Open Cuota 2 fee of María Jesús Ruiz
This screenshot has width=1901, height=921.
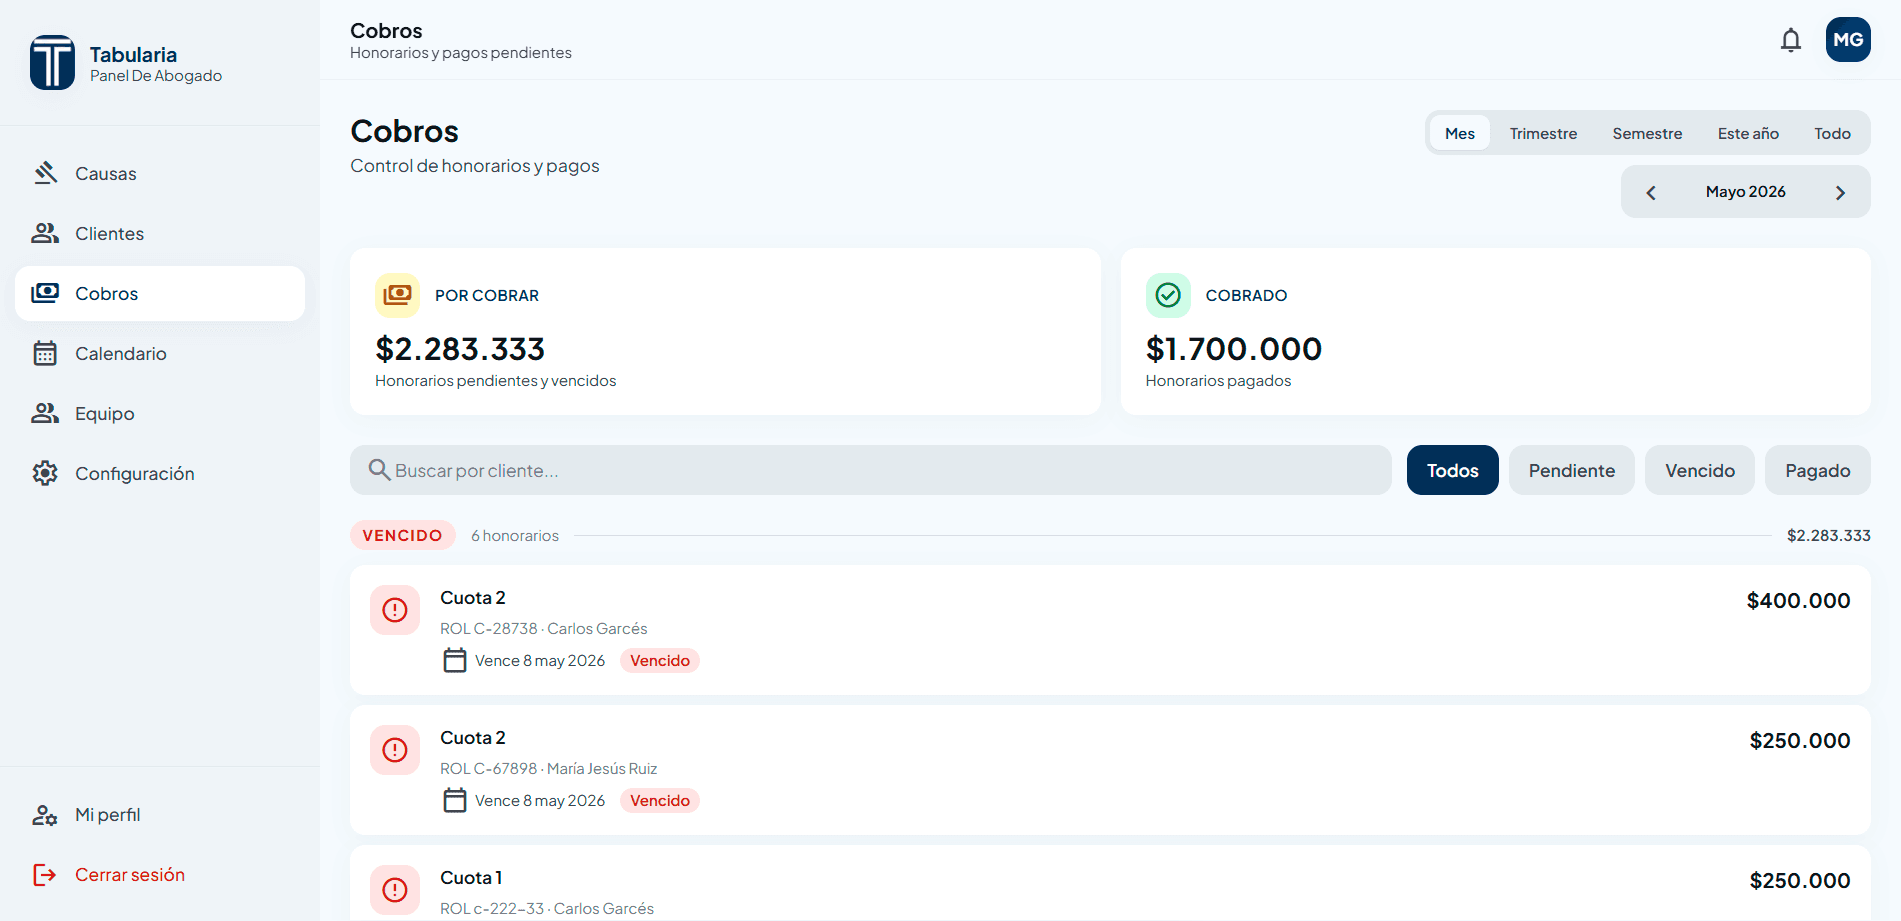click(x=1110, y=770)
